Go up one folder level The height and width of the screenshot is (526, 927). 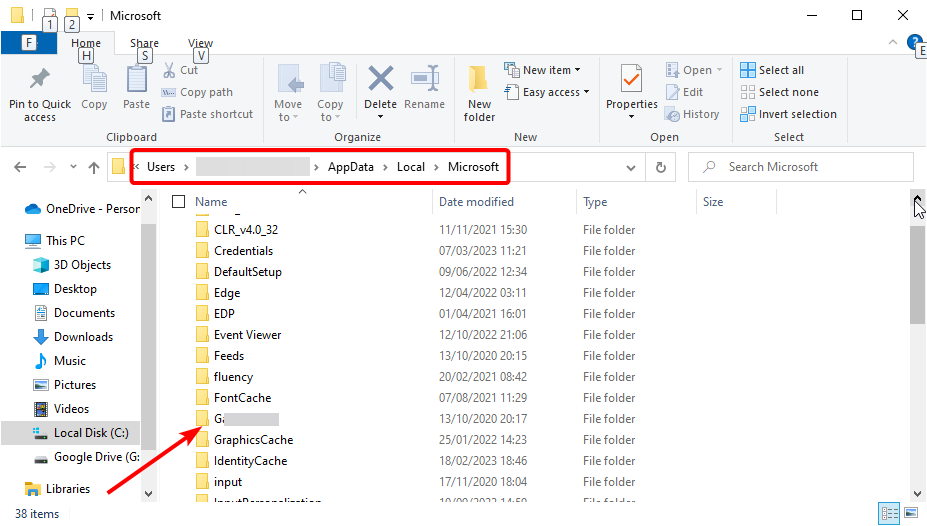(x=94, y=167)
